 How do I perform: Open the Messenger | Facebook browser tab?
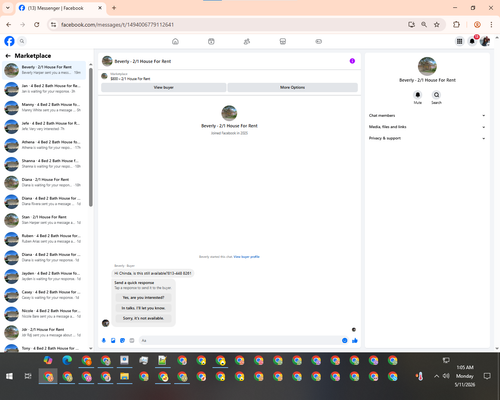click(61, 8)
